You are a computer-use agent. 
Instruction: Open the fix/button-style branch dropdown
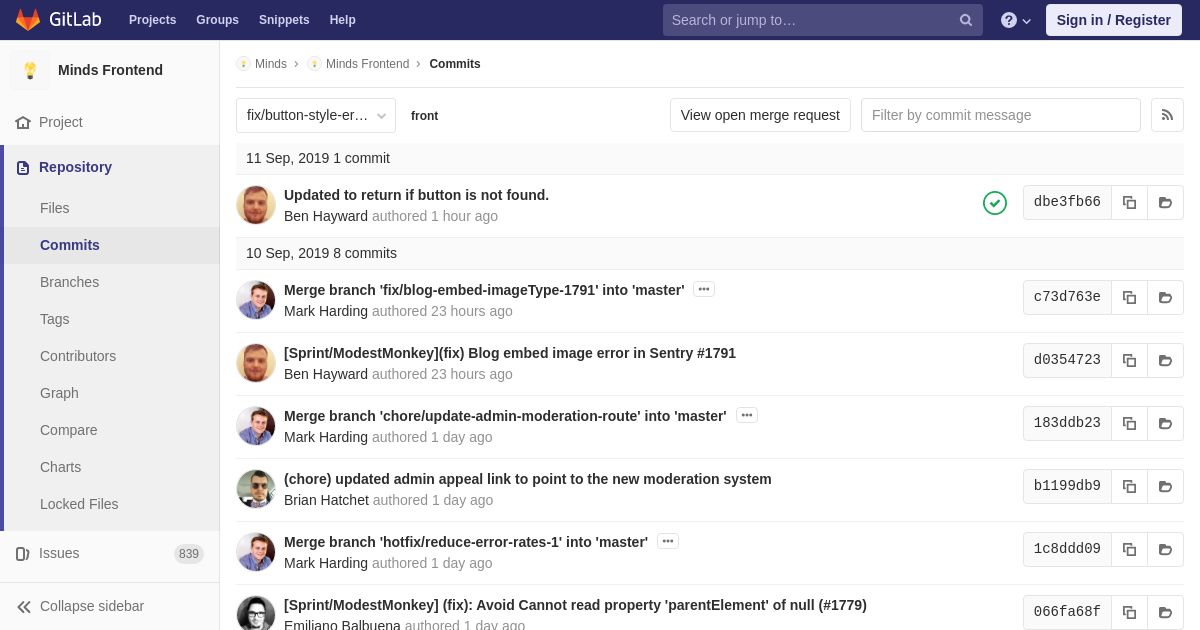pyautogui.click(x=316, y=115)
